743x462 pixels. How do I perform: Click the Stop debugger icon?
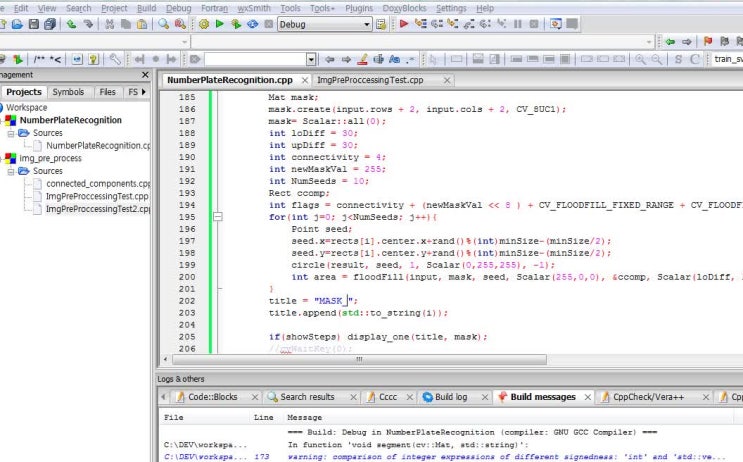534,24
